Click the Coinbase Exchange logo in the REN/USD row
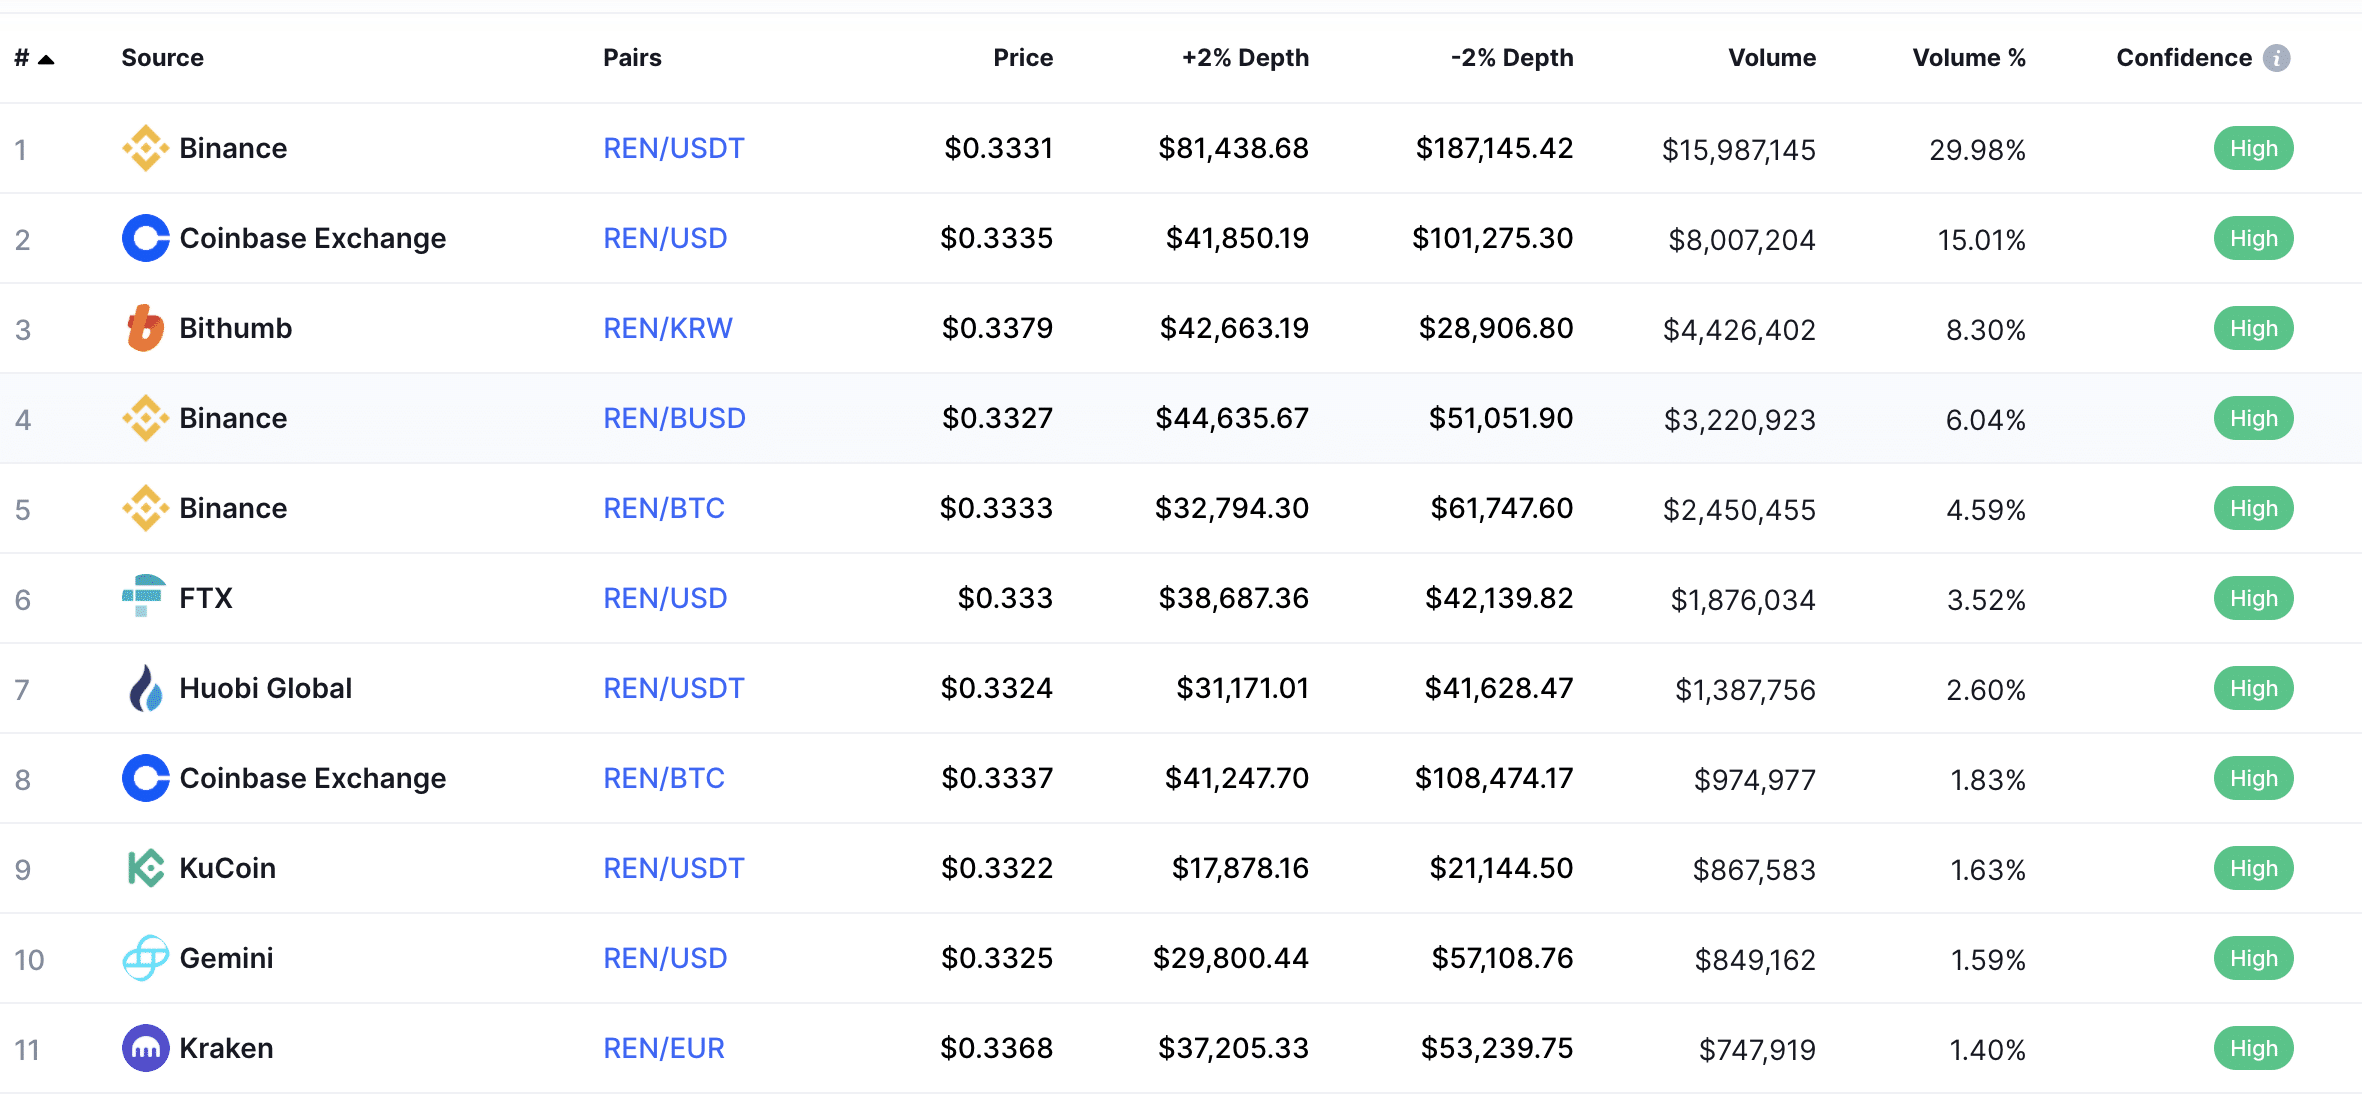The width and height of the screenshot is (2362, 1096). (x=145, y=238)
